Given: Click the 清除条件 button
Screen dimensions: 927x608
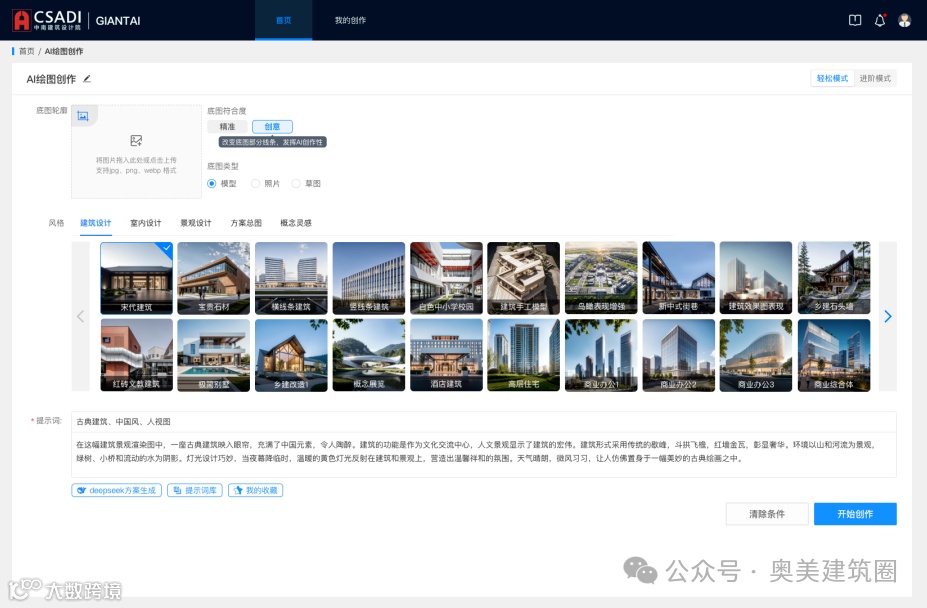Looking at the screenshot, I should 767,514.
